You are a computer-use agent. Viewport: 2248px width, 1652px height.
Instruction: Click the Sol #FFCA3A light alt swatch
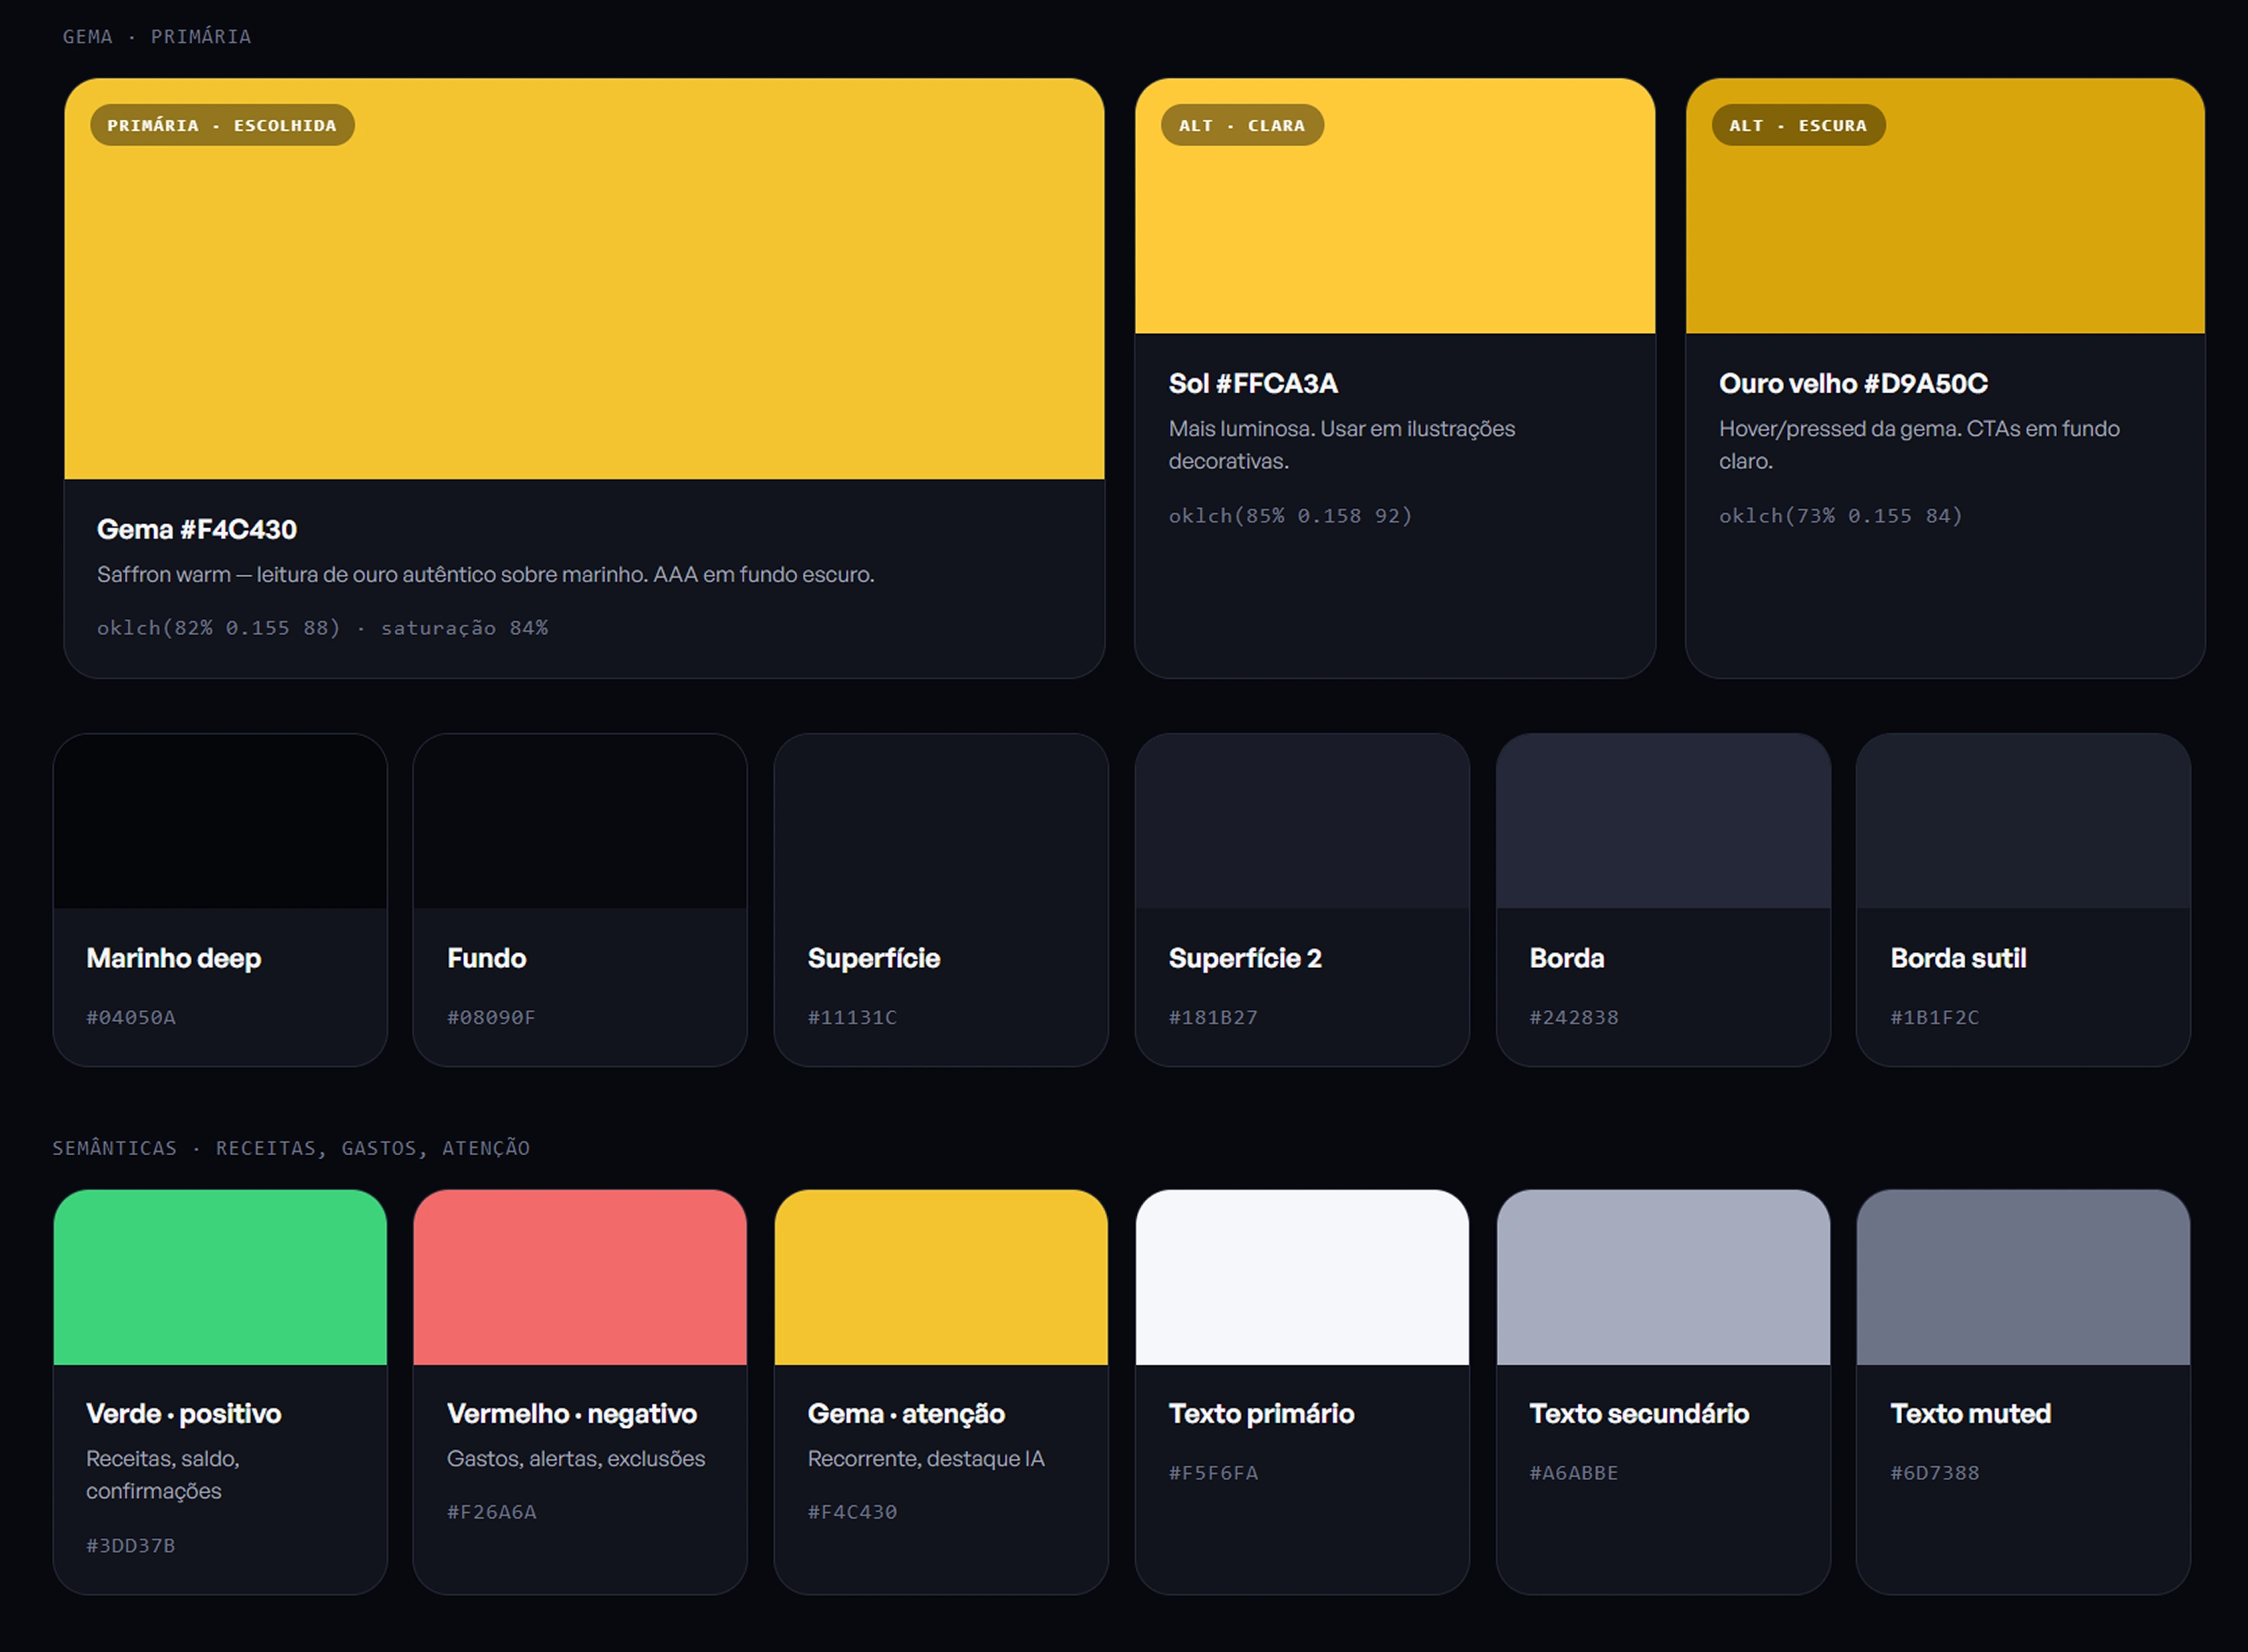point(1395,206)
